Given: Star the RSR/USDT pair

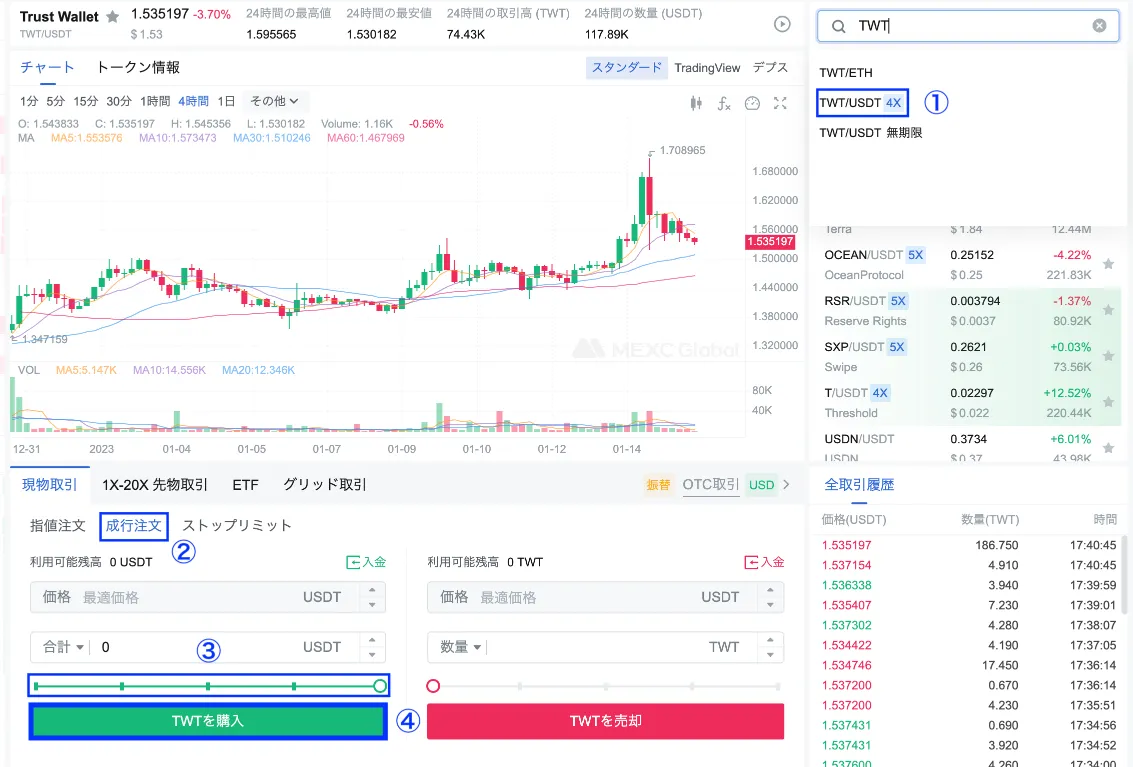Looking at the screenshot, I should click(x=1108, y=310).
